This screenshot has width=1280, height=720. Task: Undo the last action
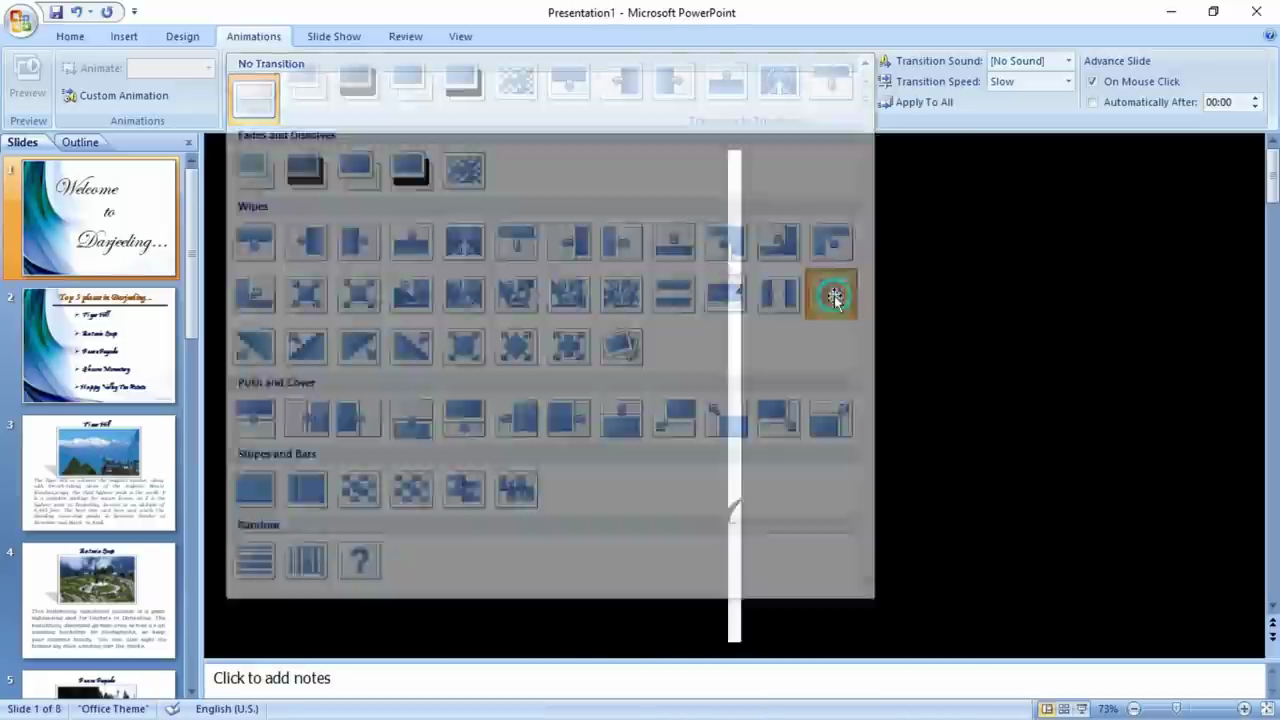(x=77, y=13)
